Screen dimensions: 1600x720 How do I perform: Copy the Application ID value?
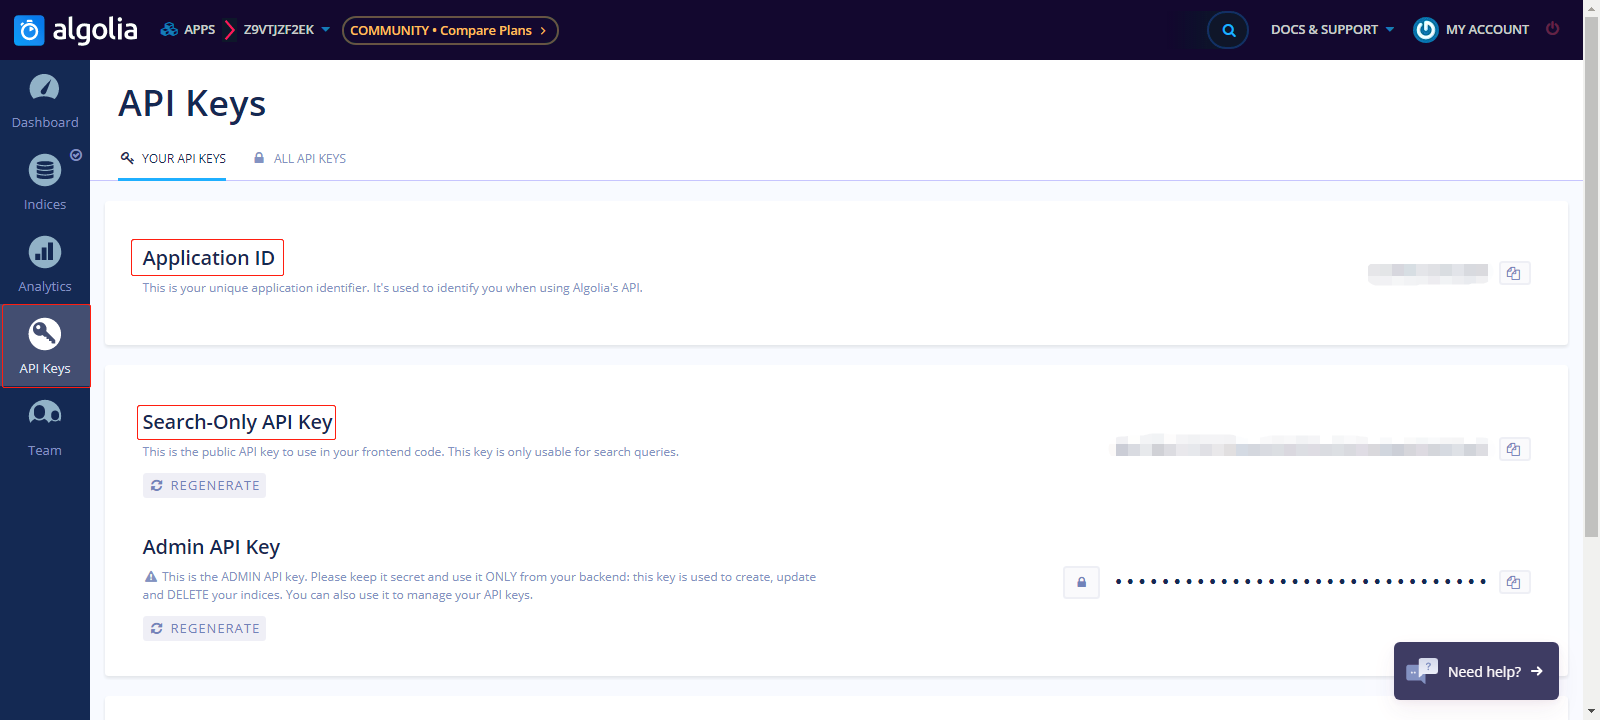tap(1514, 273)
